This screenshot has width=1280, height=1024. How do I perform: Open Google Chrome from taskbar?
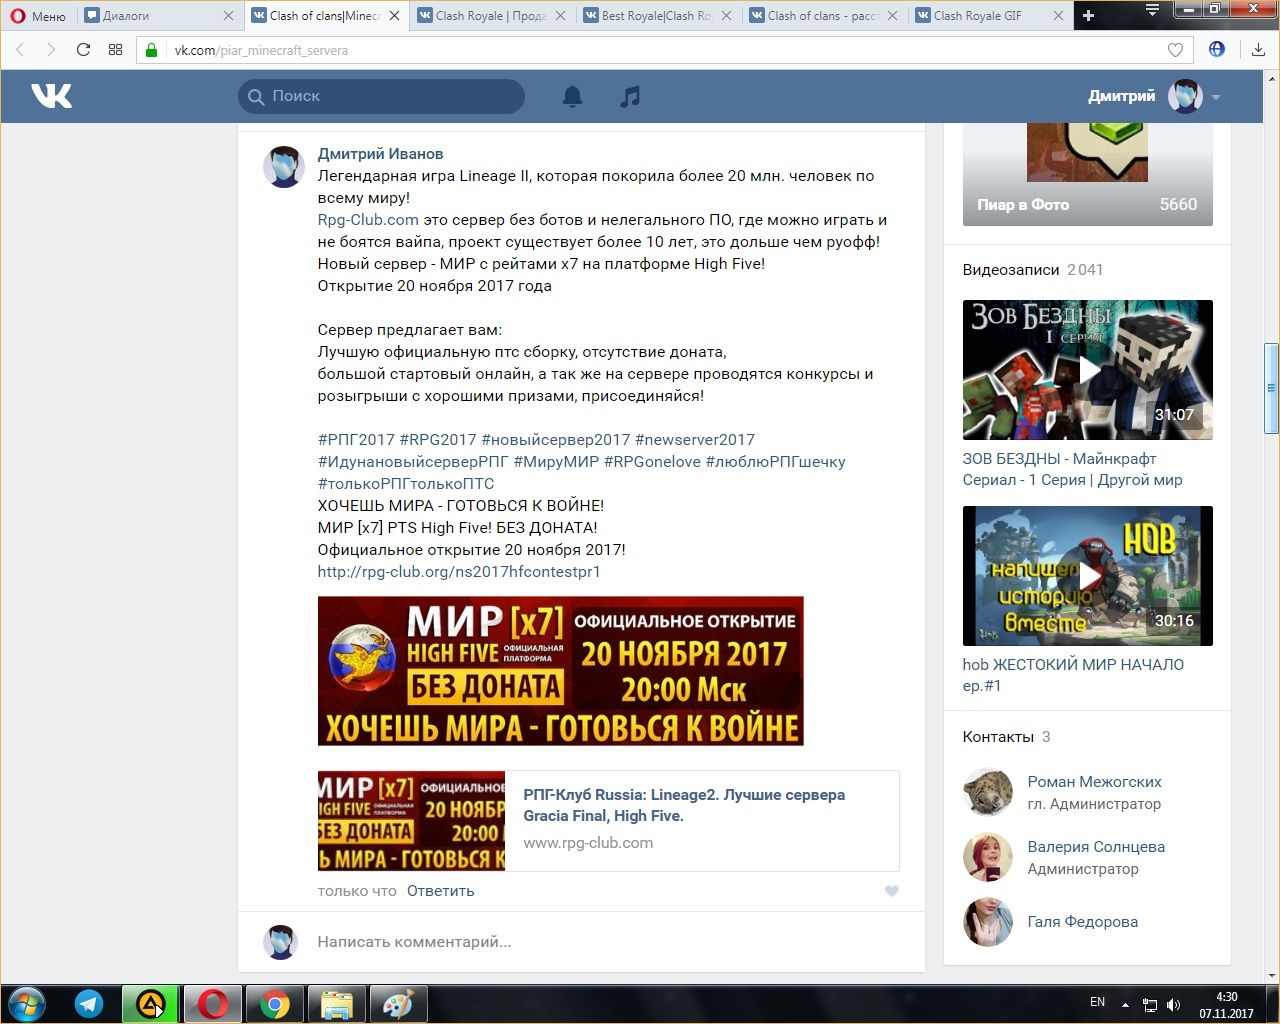tap(275, 1004)
